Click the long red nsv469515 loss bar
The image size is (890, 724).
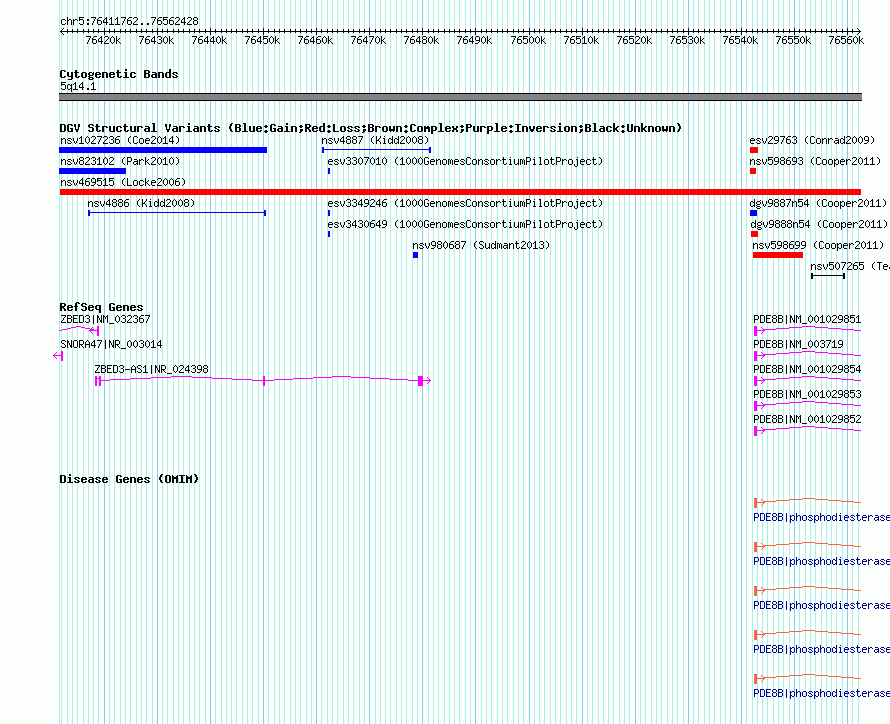pos(460,192)
